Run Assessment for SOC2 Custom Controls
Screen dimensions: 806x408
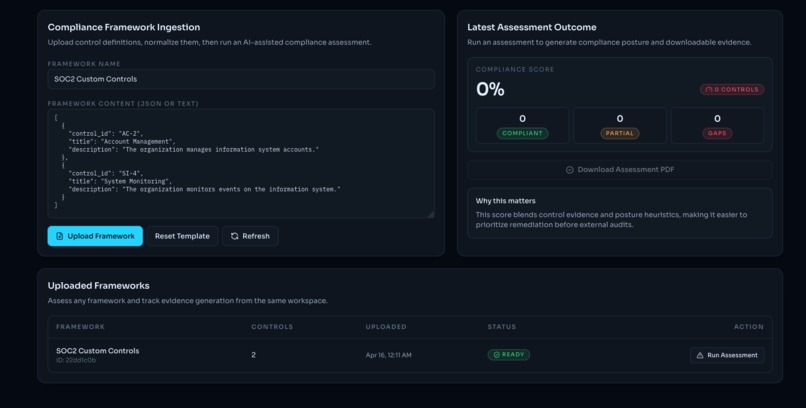pos(727,355)
